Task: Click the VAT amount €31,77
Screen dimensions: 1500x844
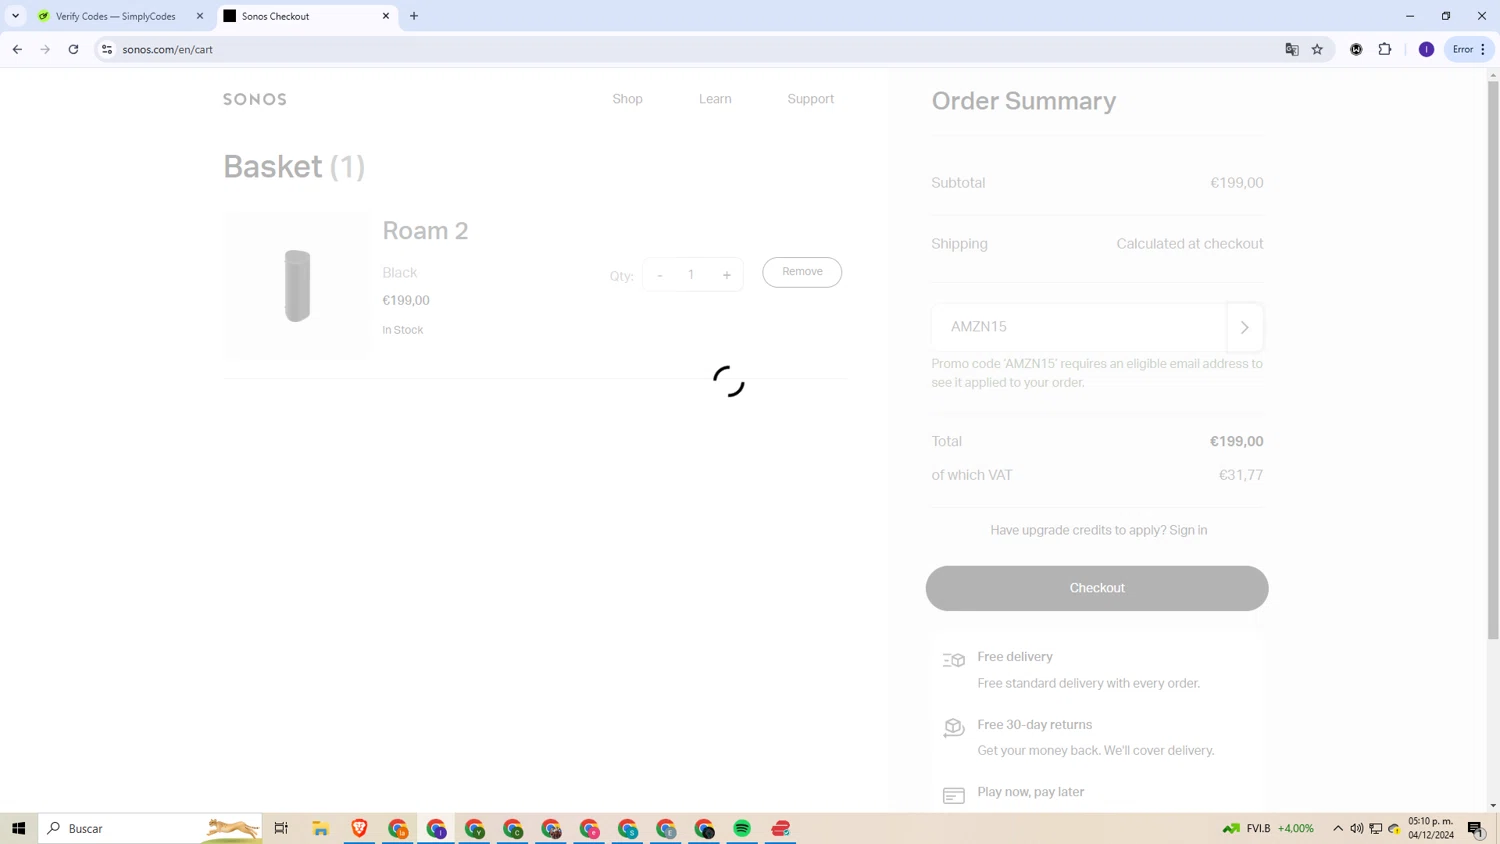Action: [1241, 475]
